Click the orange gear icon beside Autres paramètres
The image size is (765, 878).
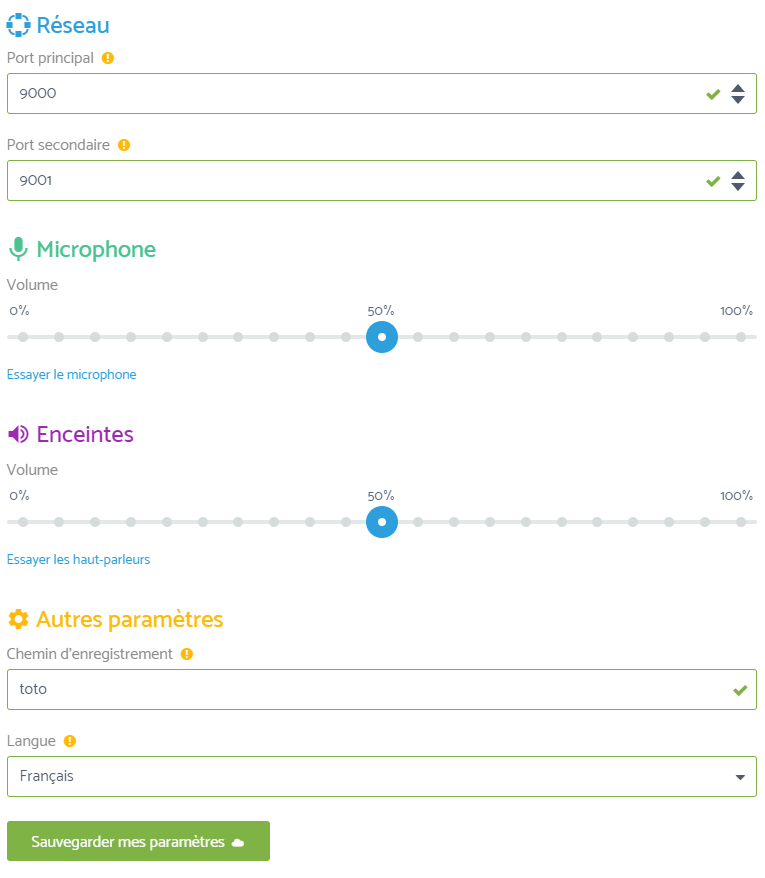[18, 619]
